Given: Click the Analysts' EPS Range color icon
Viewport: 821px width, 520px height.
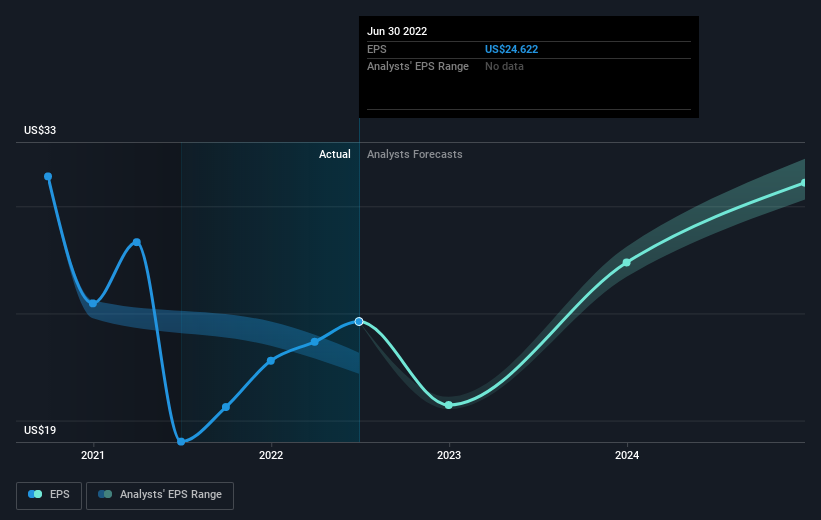Looking at the screenshot, I should pyautogui.click(x=105, y=494).
